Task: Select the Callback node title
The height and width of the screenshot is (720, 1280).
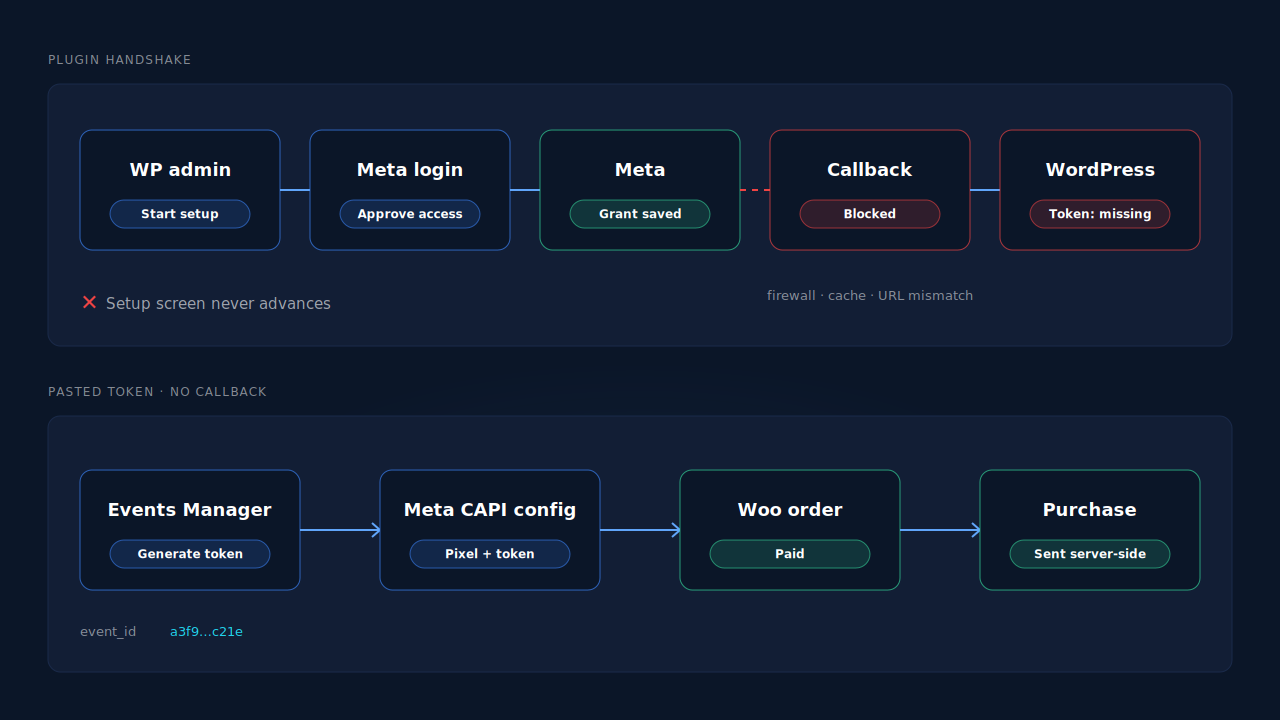Action: coord(870,170)
